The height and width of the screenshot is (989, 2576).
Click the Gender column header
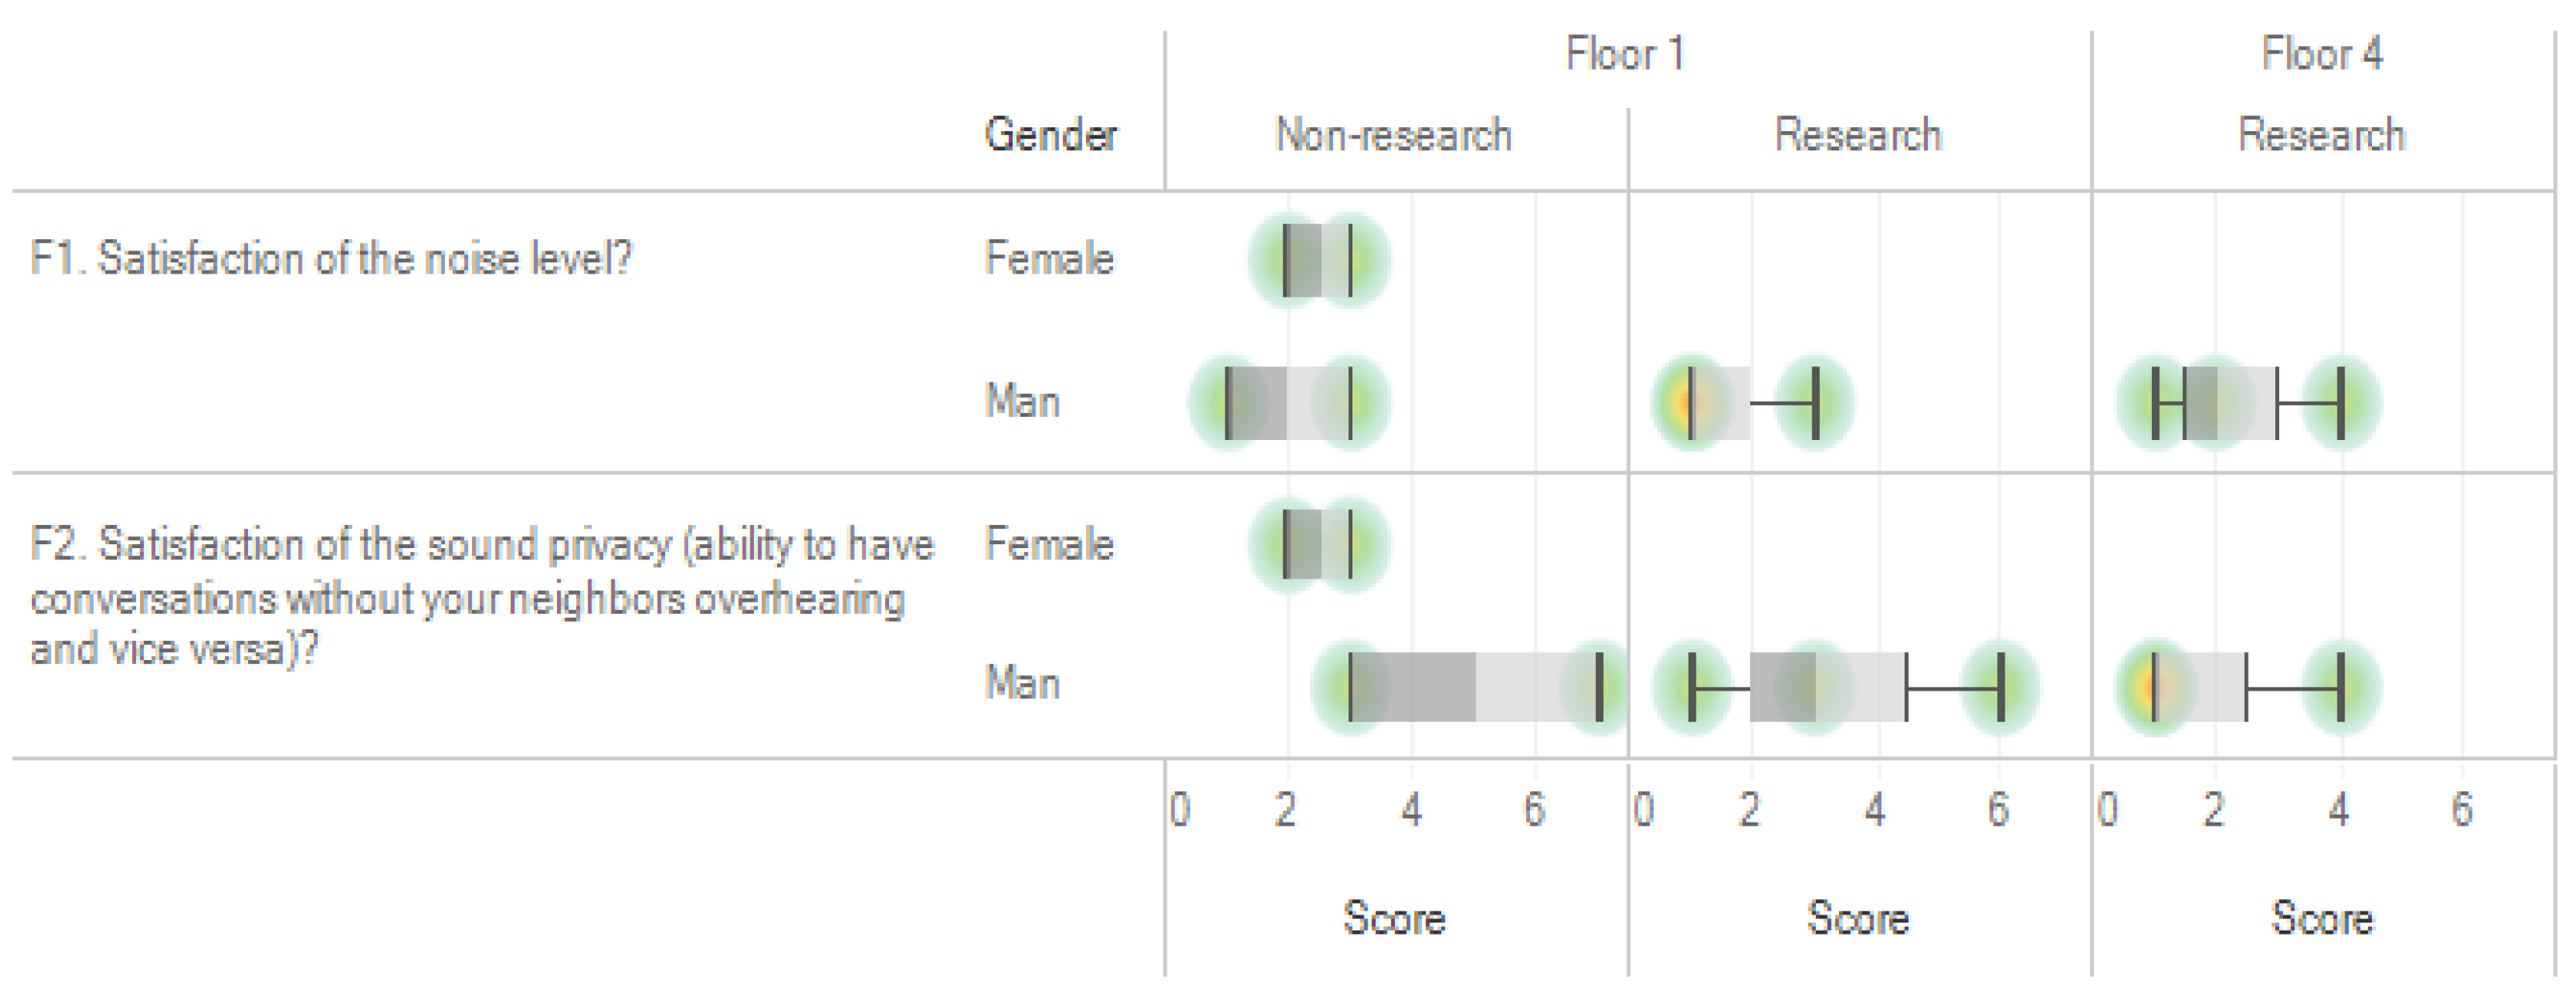pyautogui.click(x=1050, y=135)
